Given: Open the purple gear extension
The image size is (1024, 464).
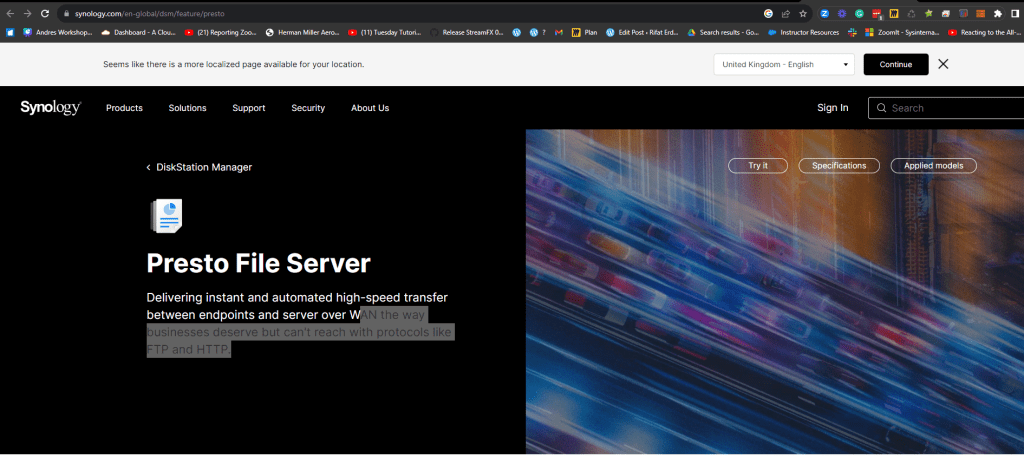Looking at the screenshot, I should tap(842, 13).
